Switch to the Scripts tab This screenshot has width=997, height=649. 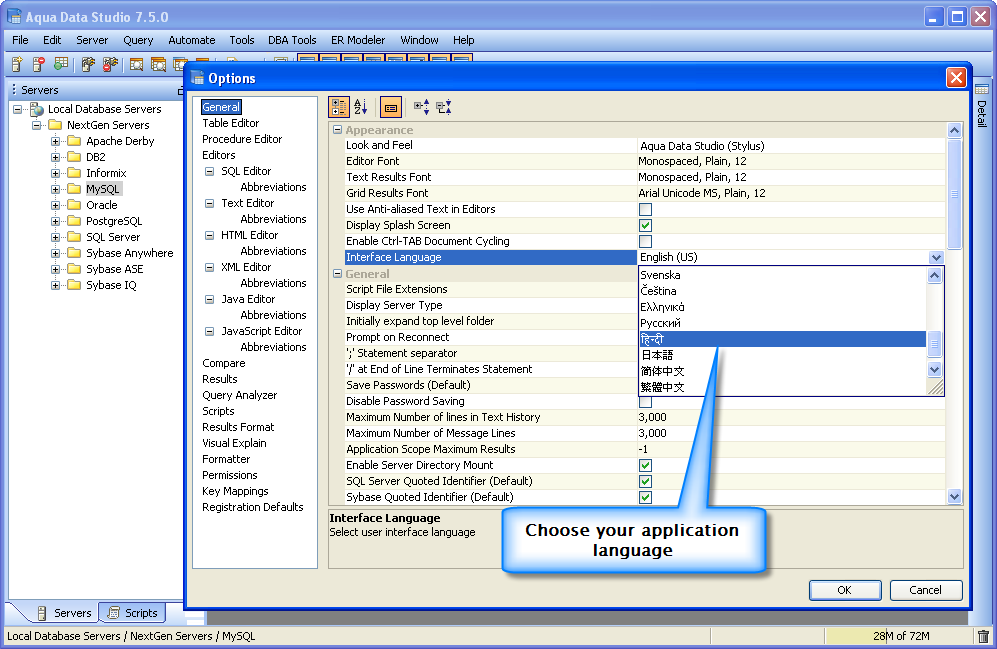(x=133, y=613)
